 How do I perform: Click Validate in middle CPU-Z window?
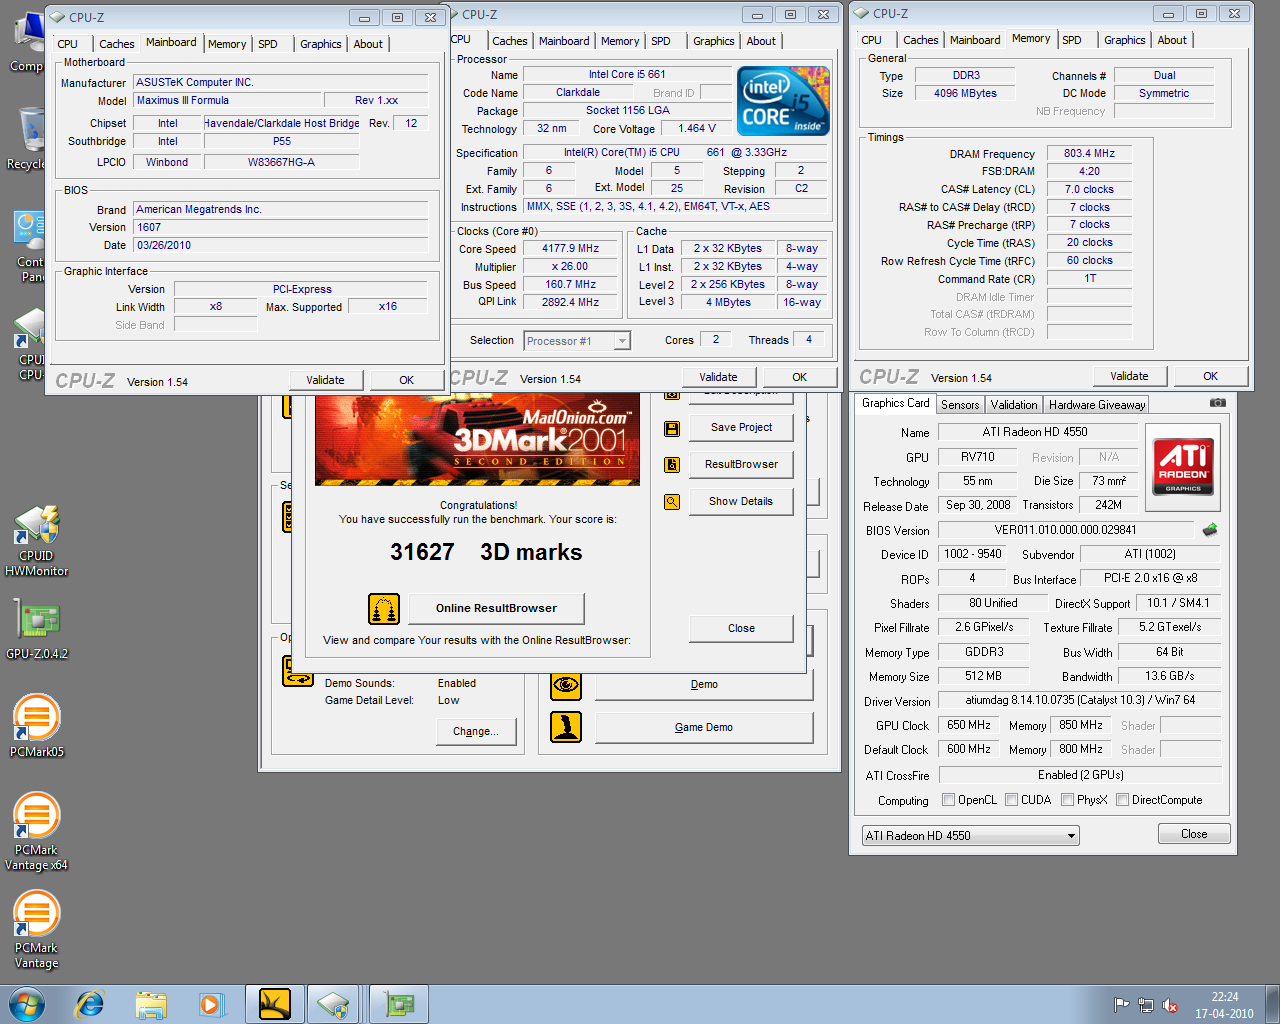[718, 377]
